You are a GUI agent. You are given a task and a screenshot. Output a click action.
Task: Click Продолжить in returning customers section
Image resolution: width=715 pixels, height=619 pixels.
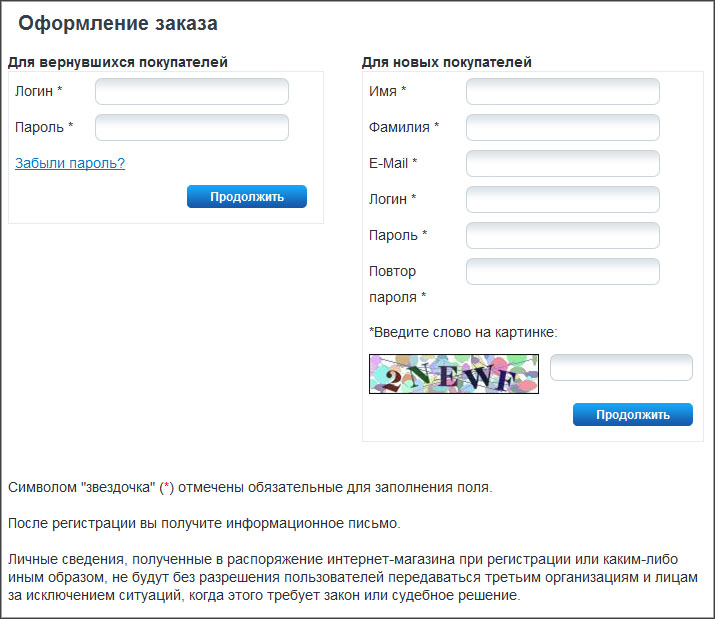pos(247,197)
